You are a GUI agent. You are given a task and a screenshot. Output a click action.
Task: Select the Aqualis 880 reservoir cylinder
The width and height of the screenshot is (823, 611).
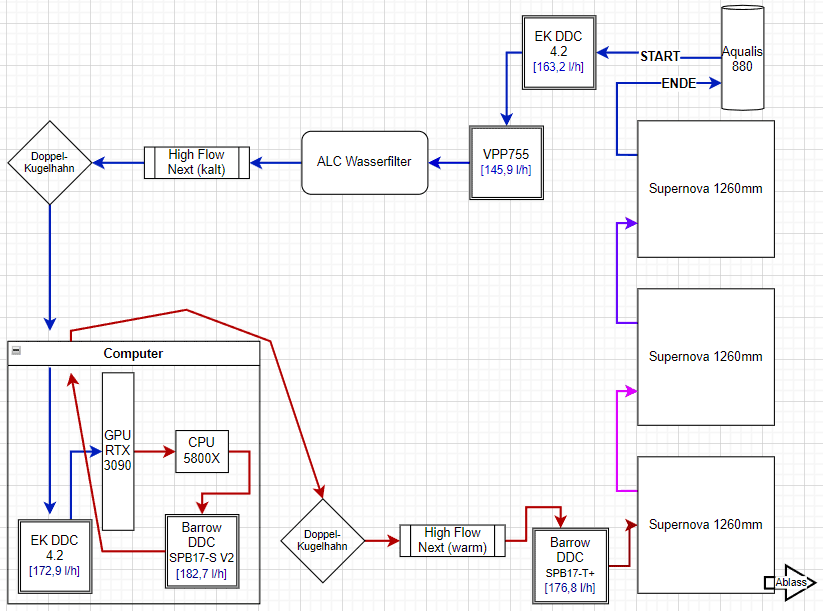click(x=742, y=58)
